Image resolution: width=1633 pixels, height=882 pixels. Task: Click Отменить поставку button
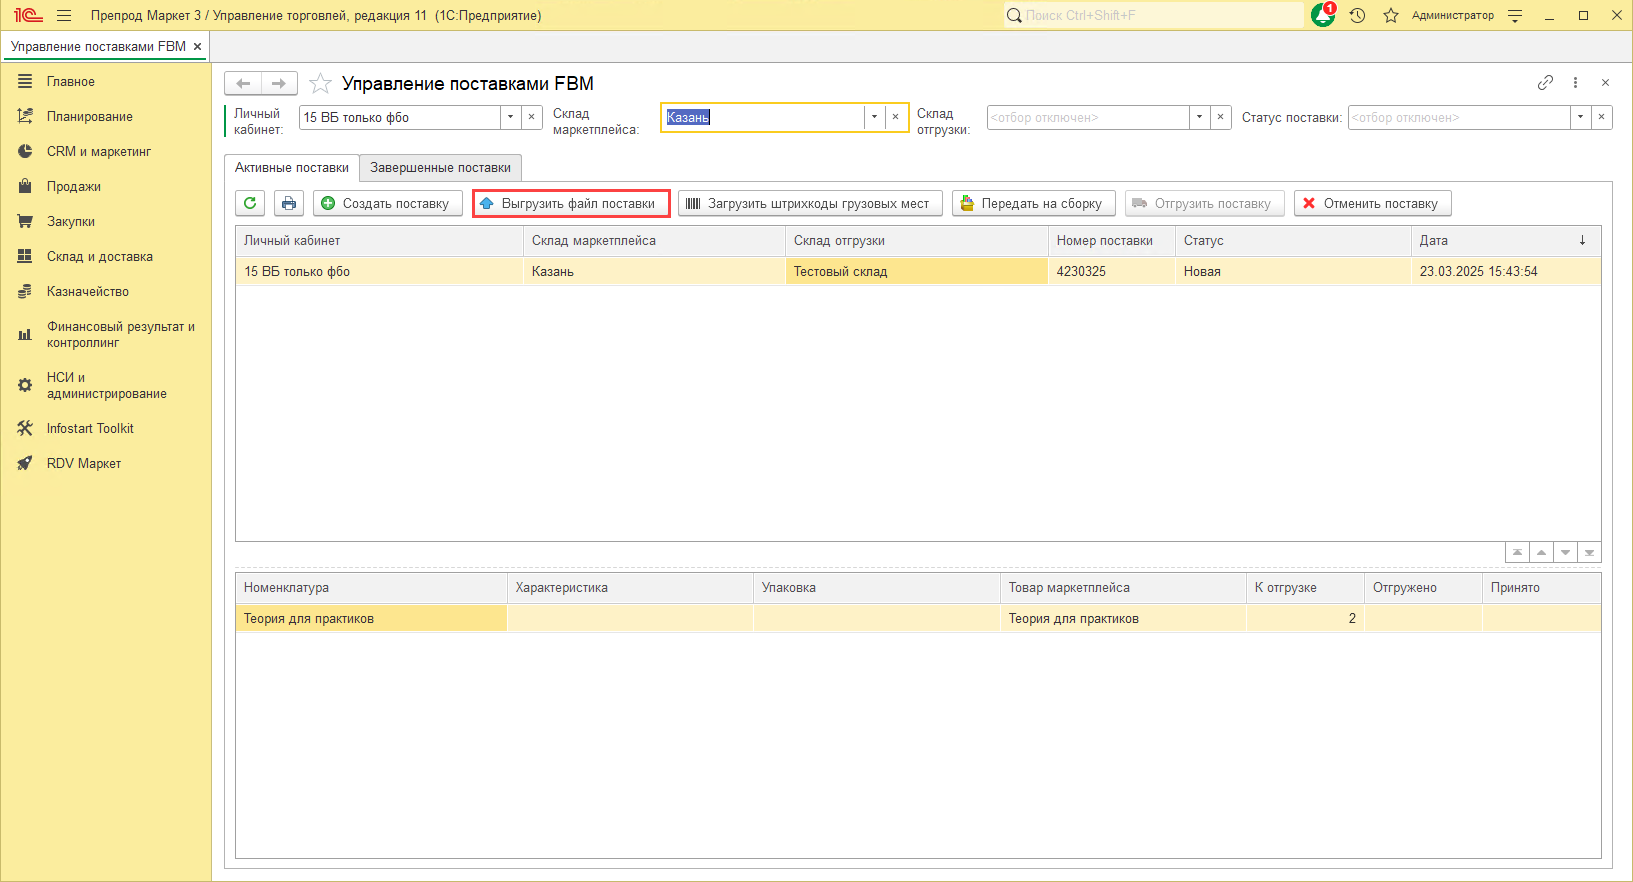[x=1371, y=203]
